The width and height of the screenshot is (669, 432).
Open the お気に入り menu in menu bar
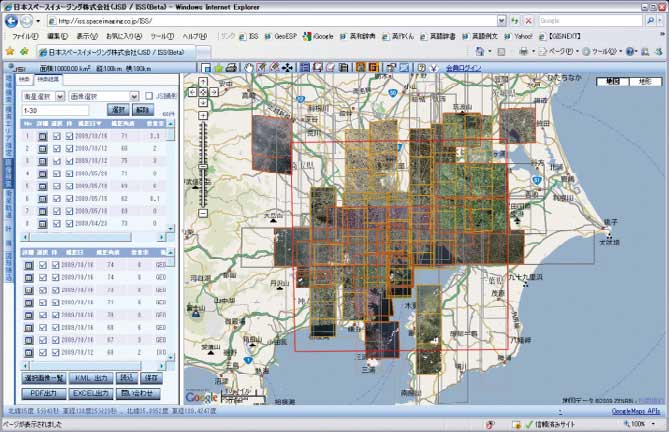coord(123,36)
